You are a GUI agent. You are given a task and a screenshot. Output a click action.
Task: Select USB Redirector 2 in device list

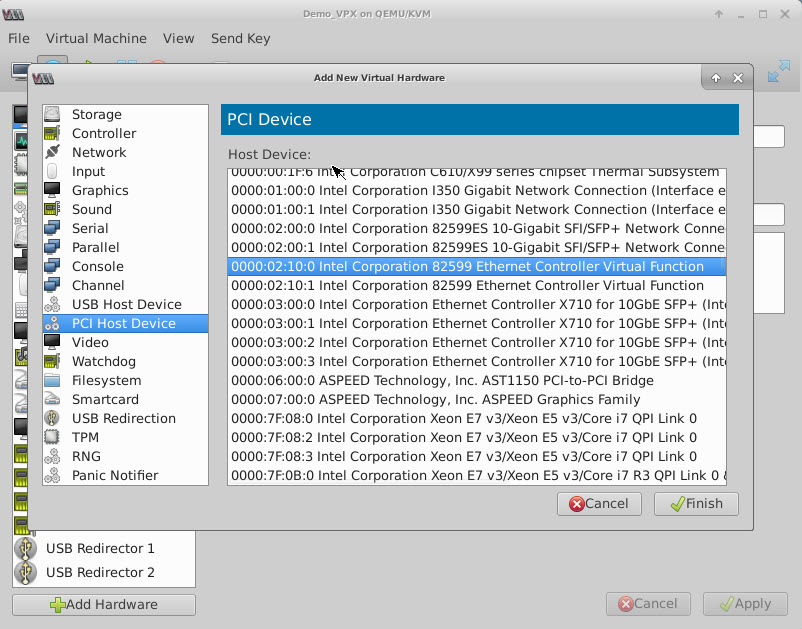(x=104, y=572)
